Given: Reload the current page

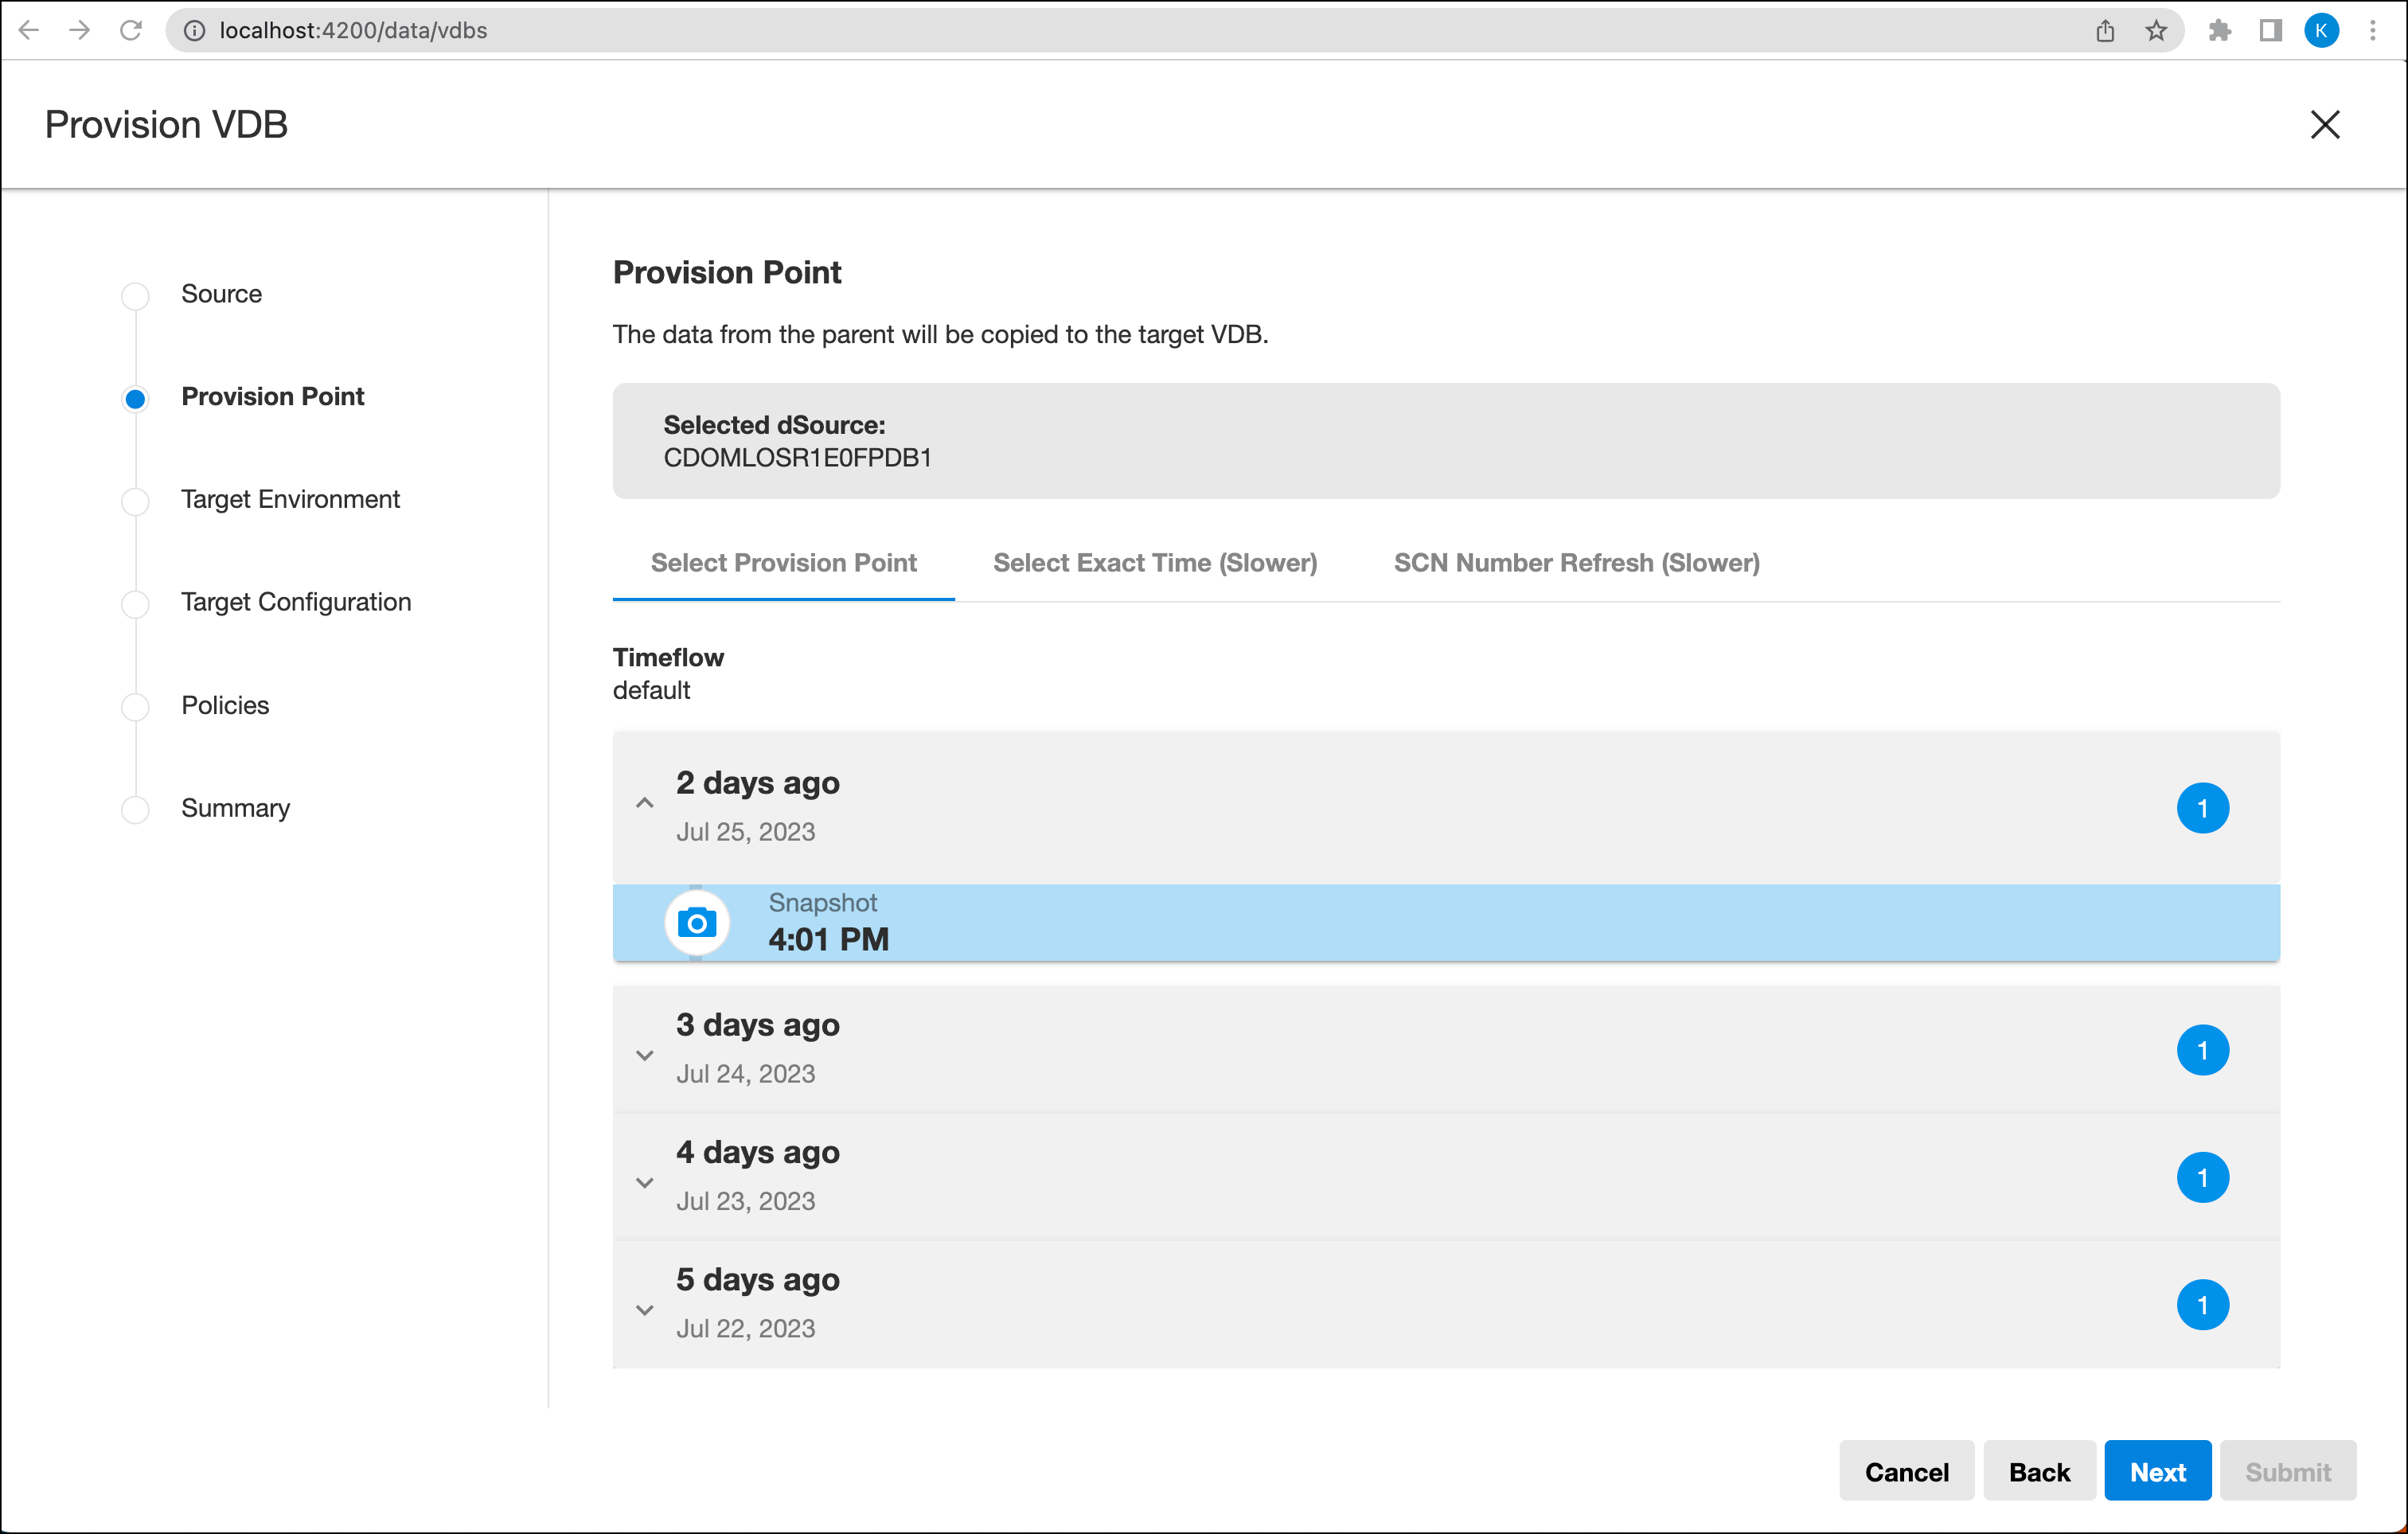Looking at the screenshot, I should point(132,30).
